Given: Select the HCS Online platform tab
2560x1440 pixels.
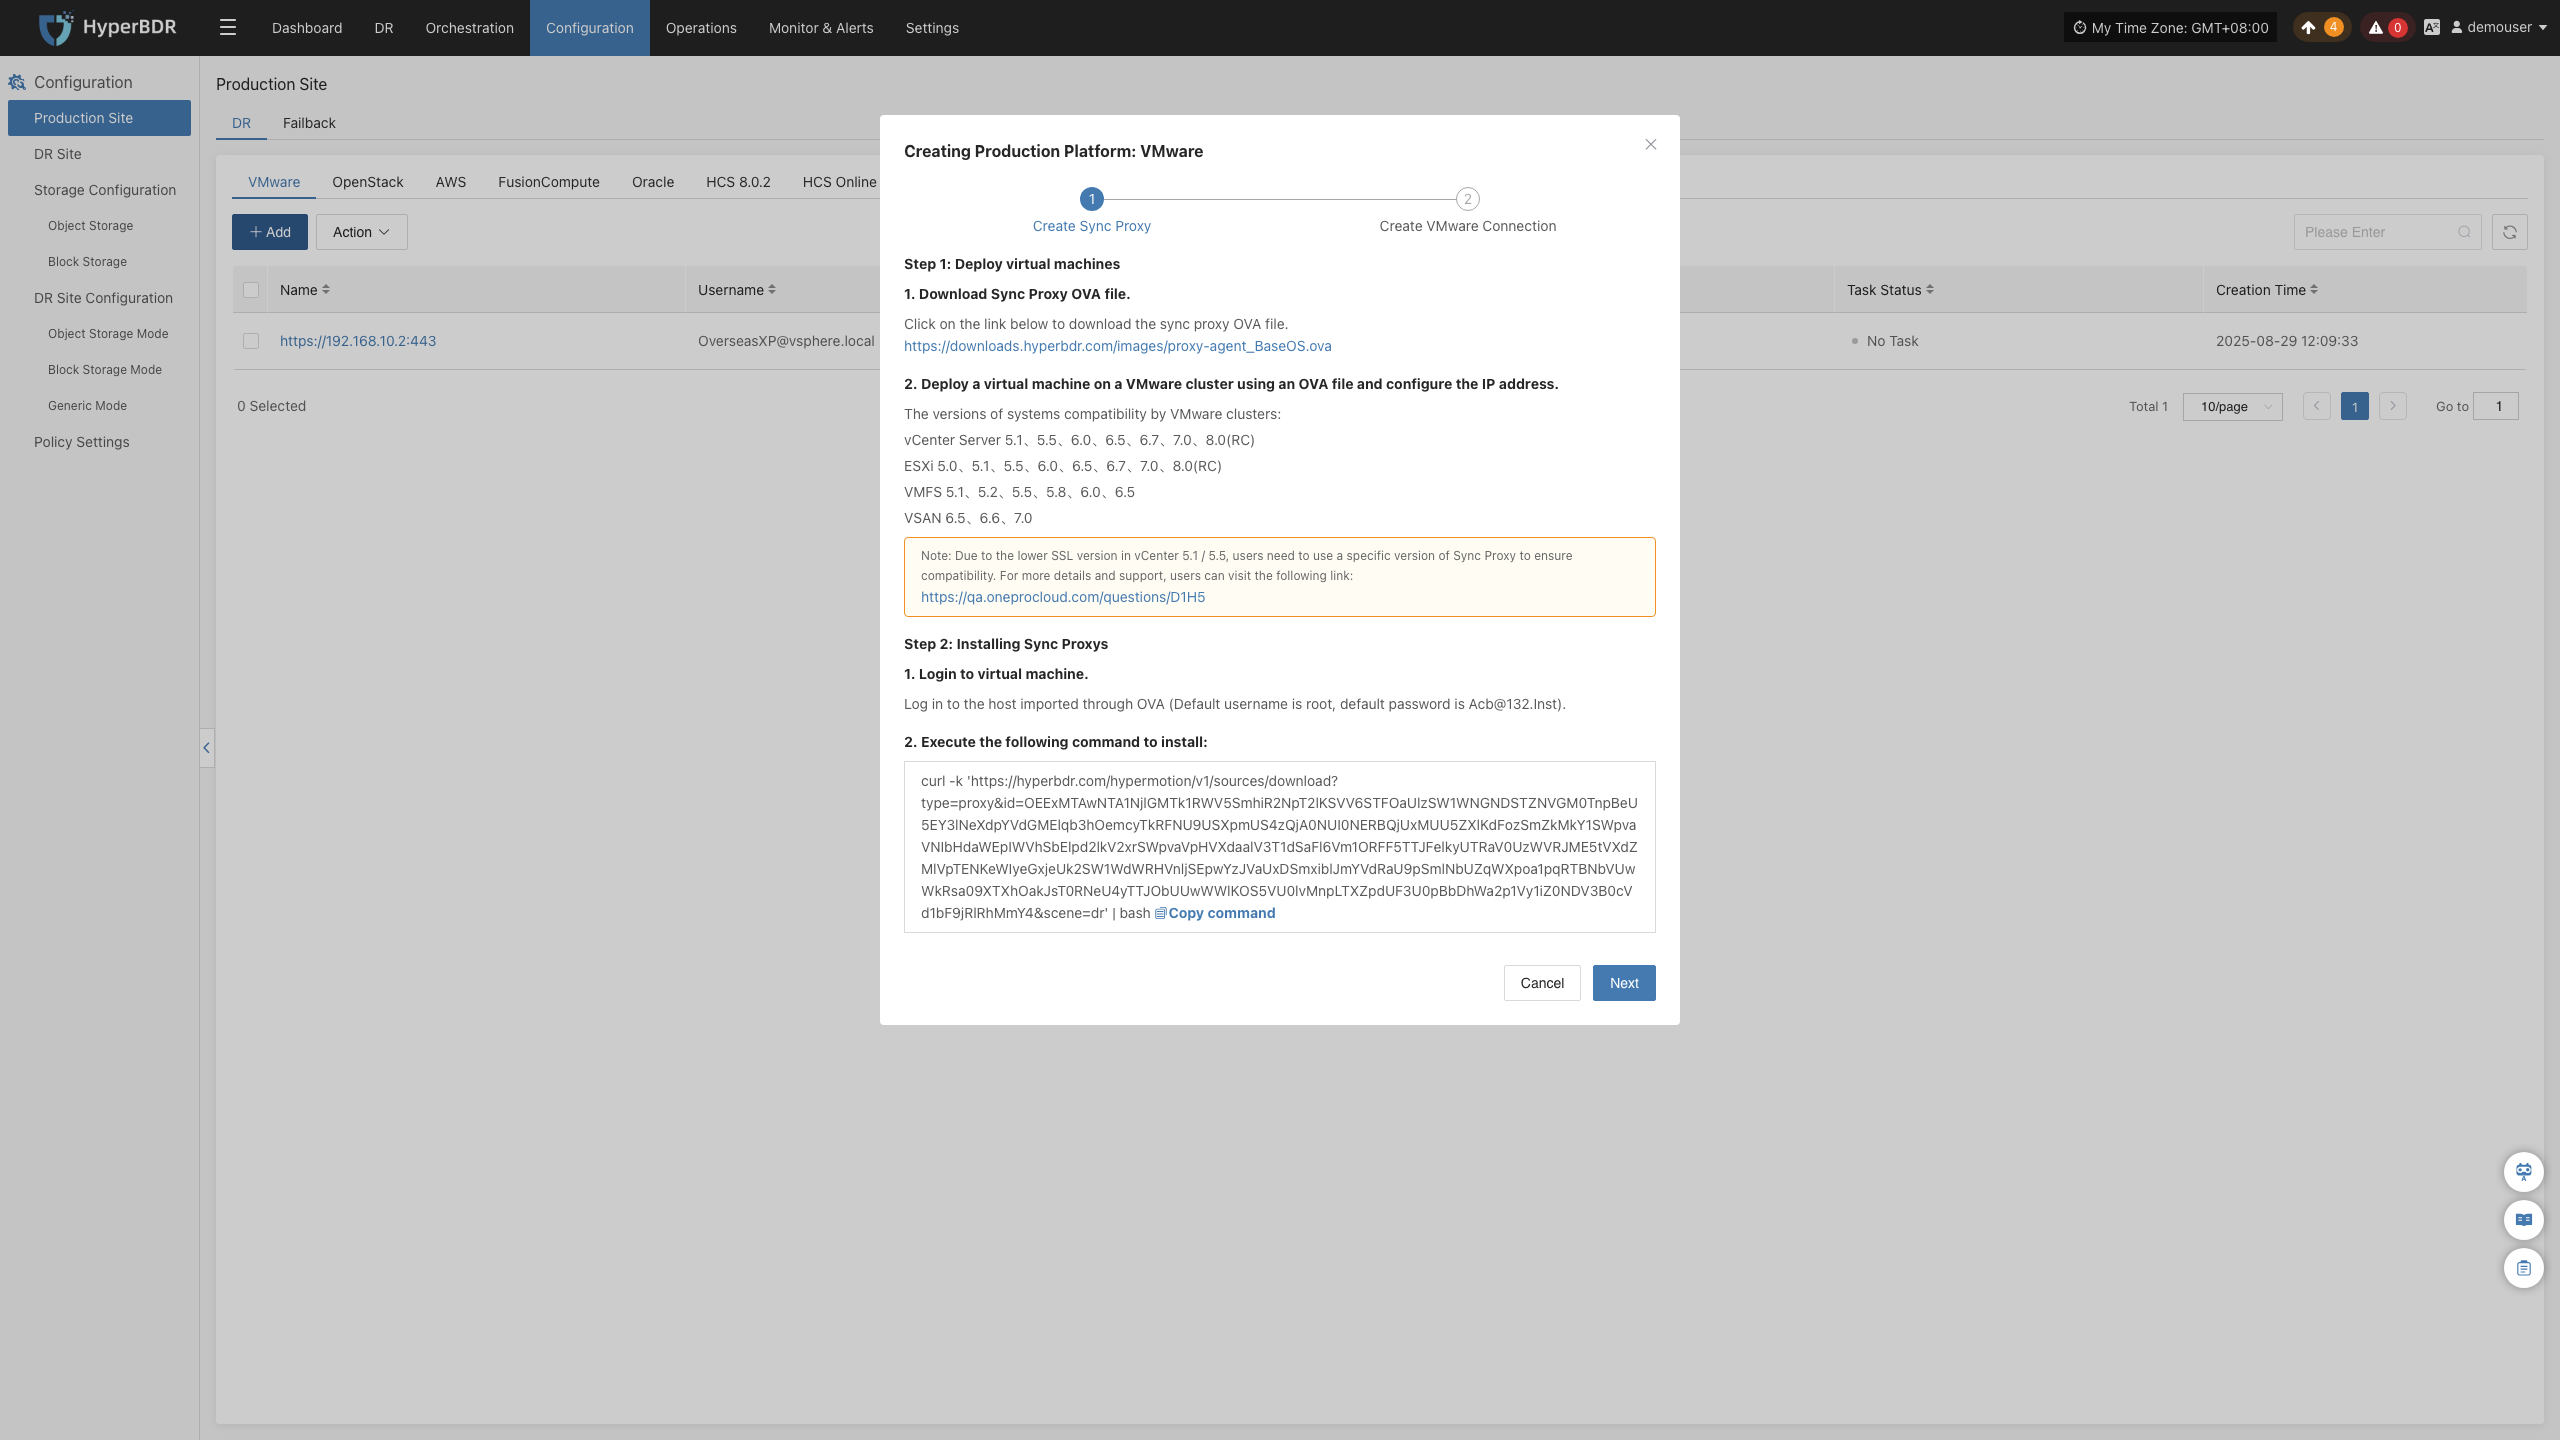Looking at the screenshot, I should 839,182.
